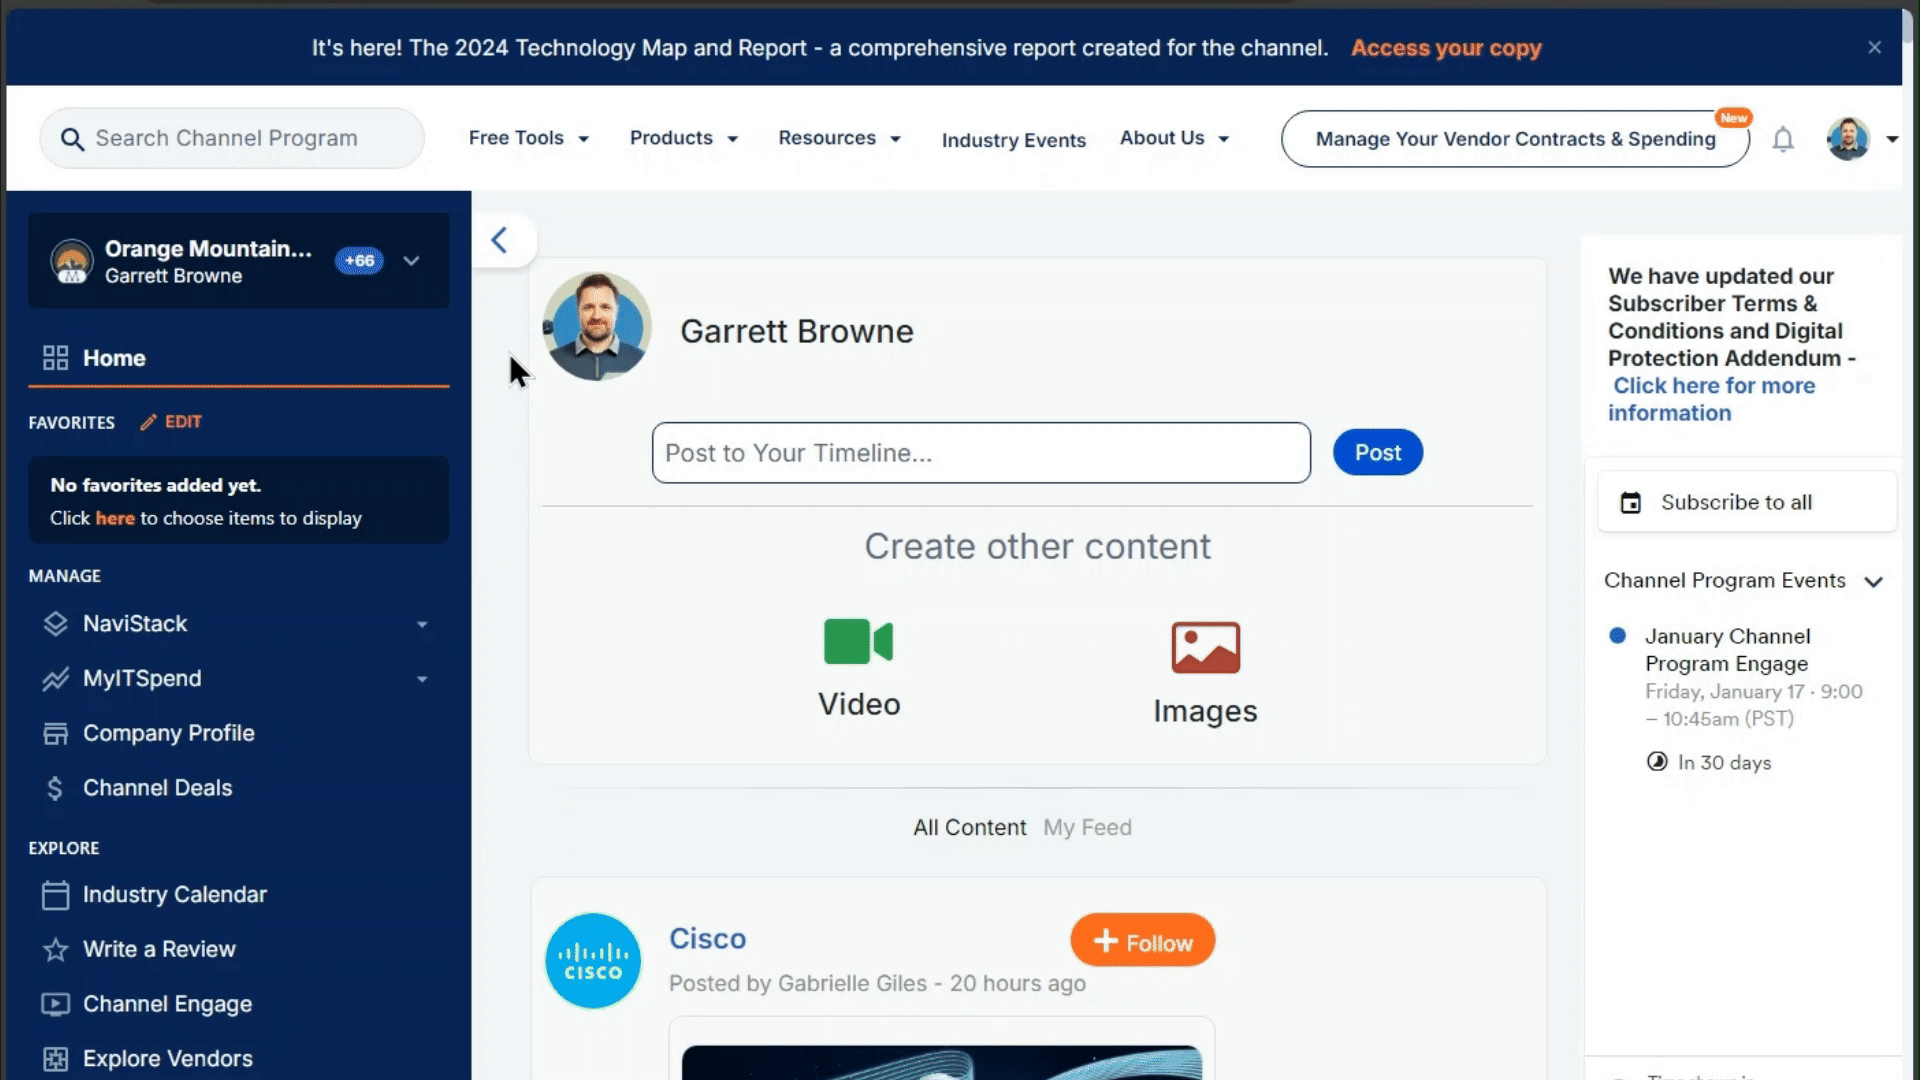Click the Explore Vendors sidebar icon

55,1058
